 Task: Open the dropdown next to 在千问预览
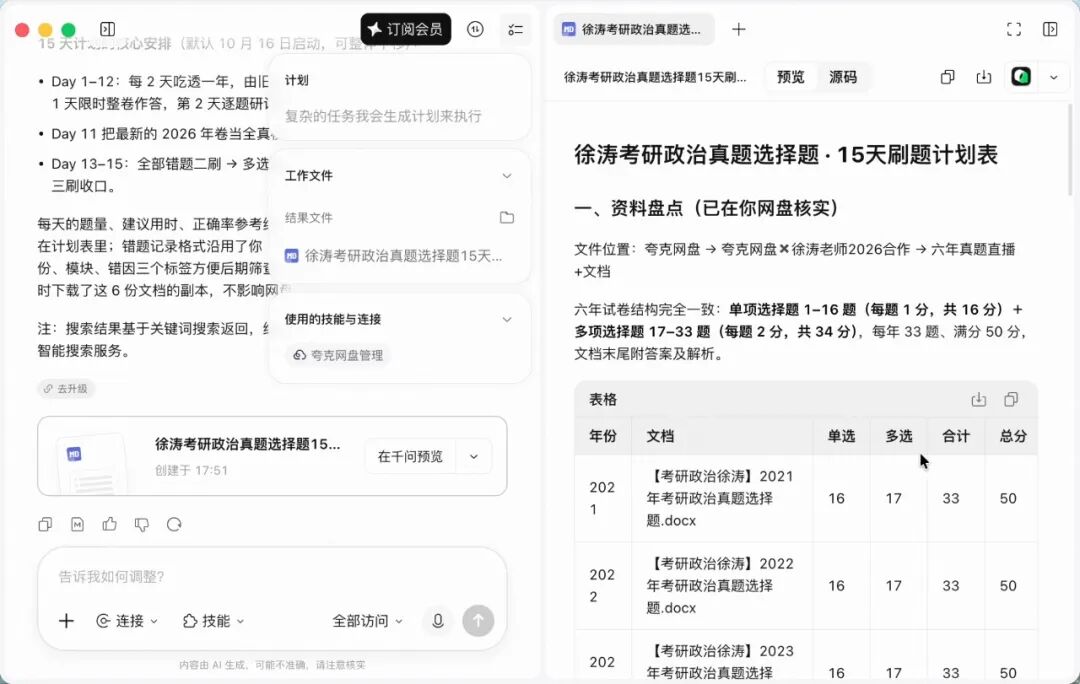474,456
